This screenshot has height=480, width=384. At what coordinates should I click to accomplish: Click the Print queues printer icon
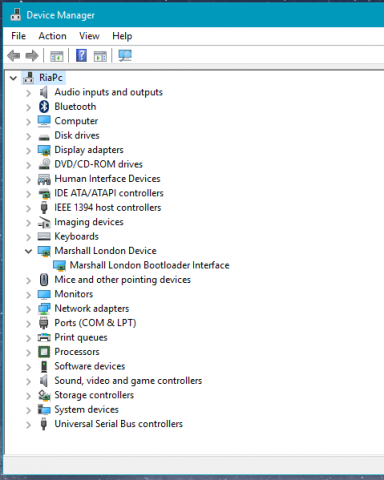coord(44,337)
